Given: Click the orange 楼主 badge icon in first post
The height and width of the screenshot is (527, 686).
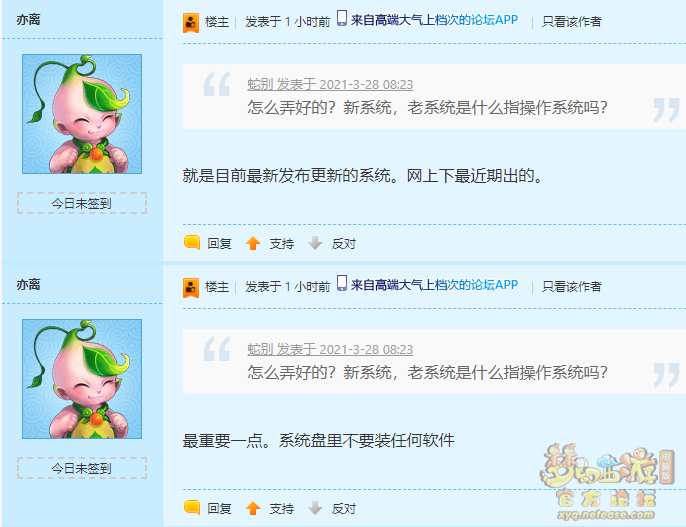Looking at the screenshot, I should point(191,23).
